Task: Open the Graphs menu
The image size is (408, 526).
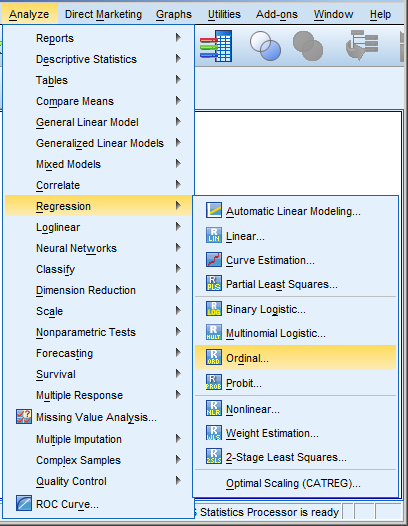Action: (174, 14)
